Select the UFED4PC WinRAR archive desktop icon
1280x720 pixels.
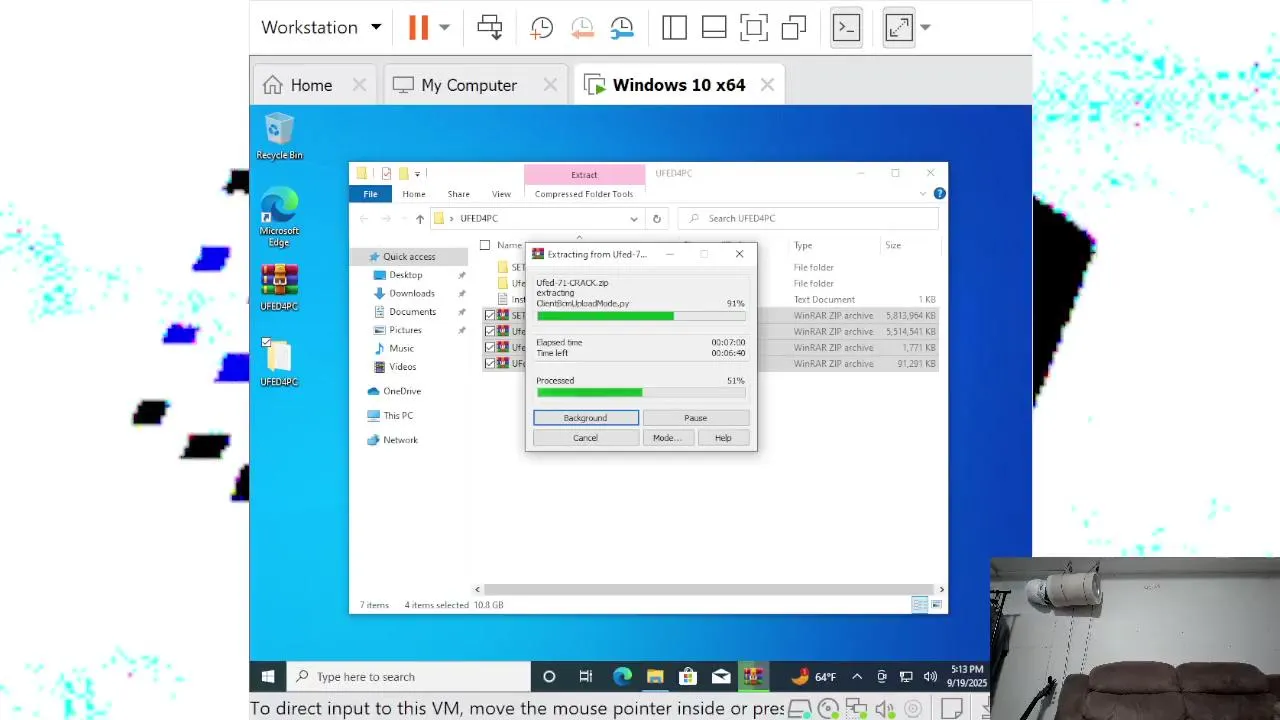(279, 288)
